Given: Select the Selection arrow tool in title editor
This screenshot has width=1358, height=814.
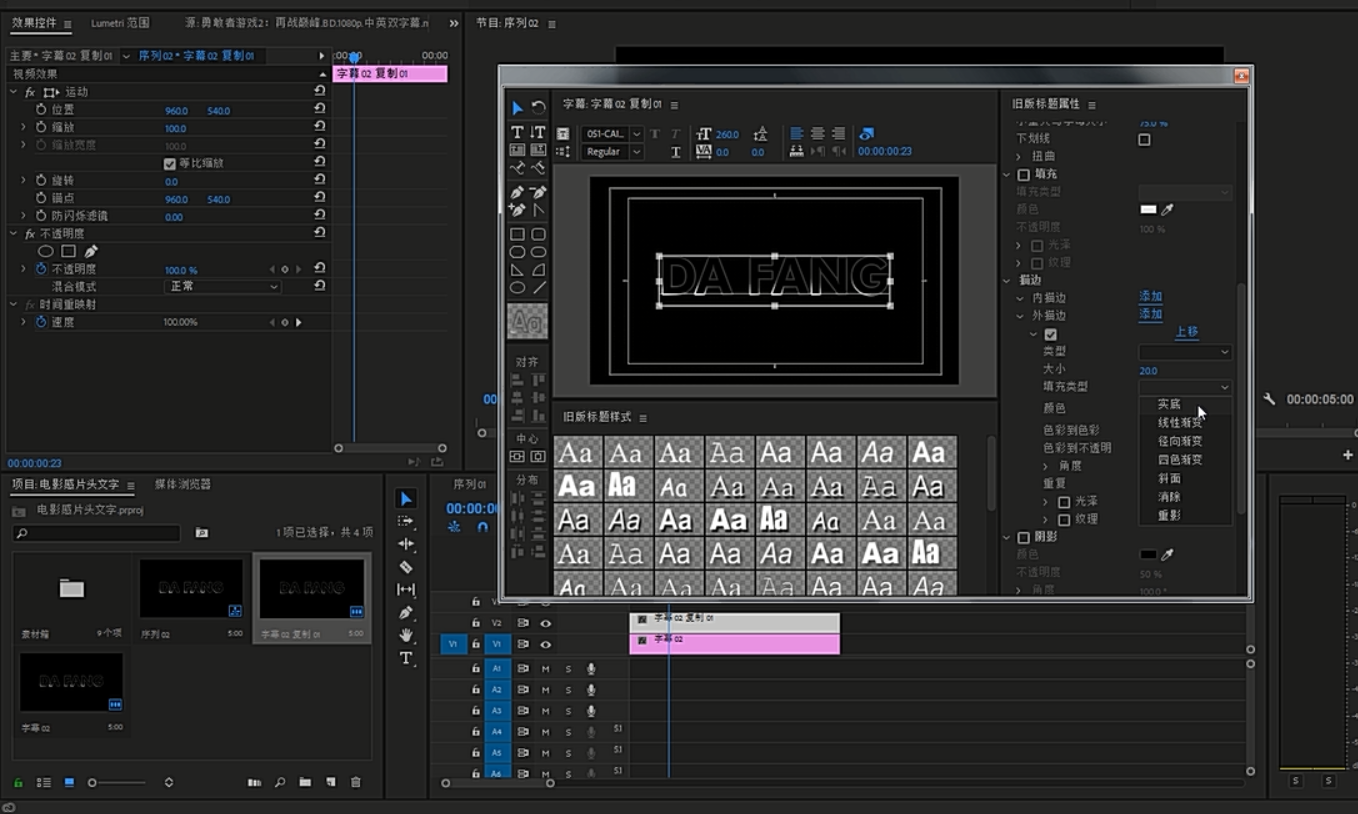Looking at the screenshot, I should (x=517, y=108).
